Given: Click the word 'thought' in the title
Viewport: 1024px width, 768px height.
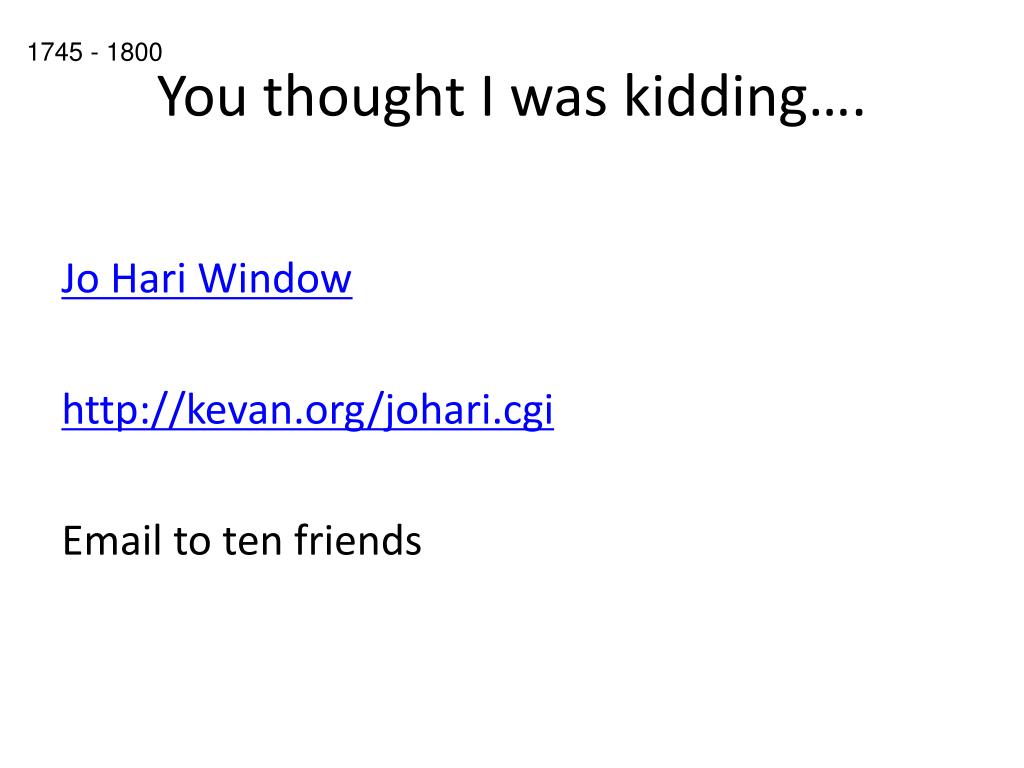Looking at the screenshot, I should click(x=364, y=98).
